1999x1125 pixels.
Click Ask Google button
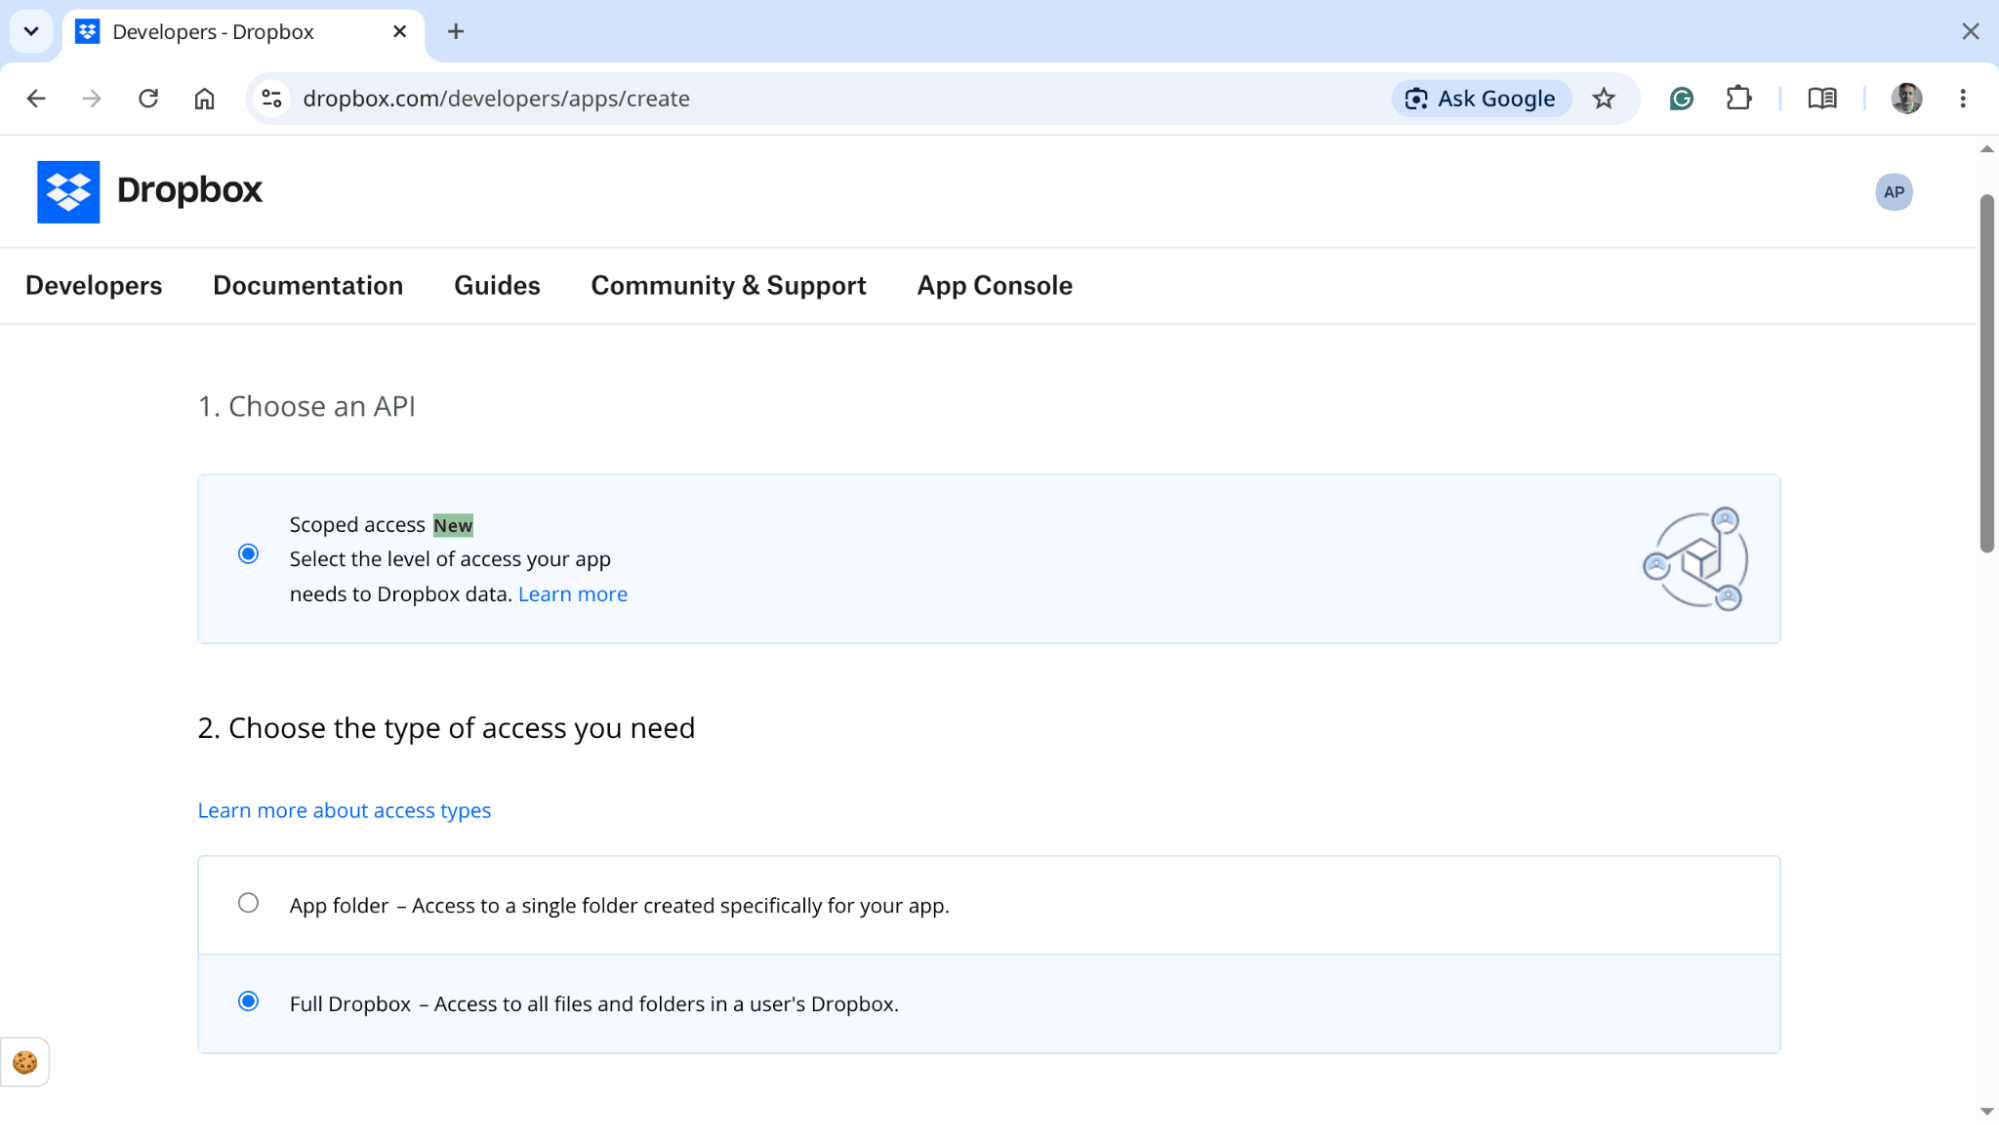pos(1480,98)
